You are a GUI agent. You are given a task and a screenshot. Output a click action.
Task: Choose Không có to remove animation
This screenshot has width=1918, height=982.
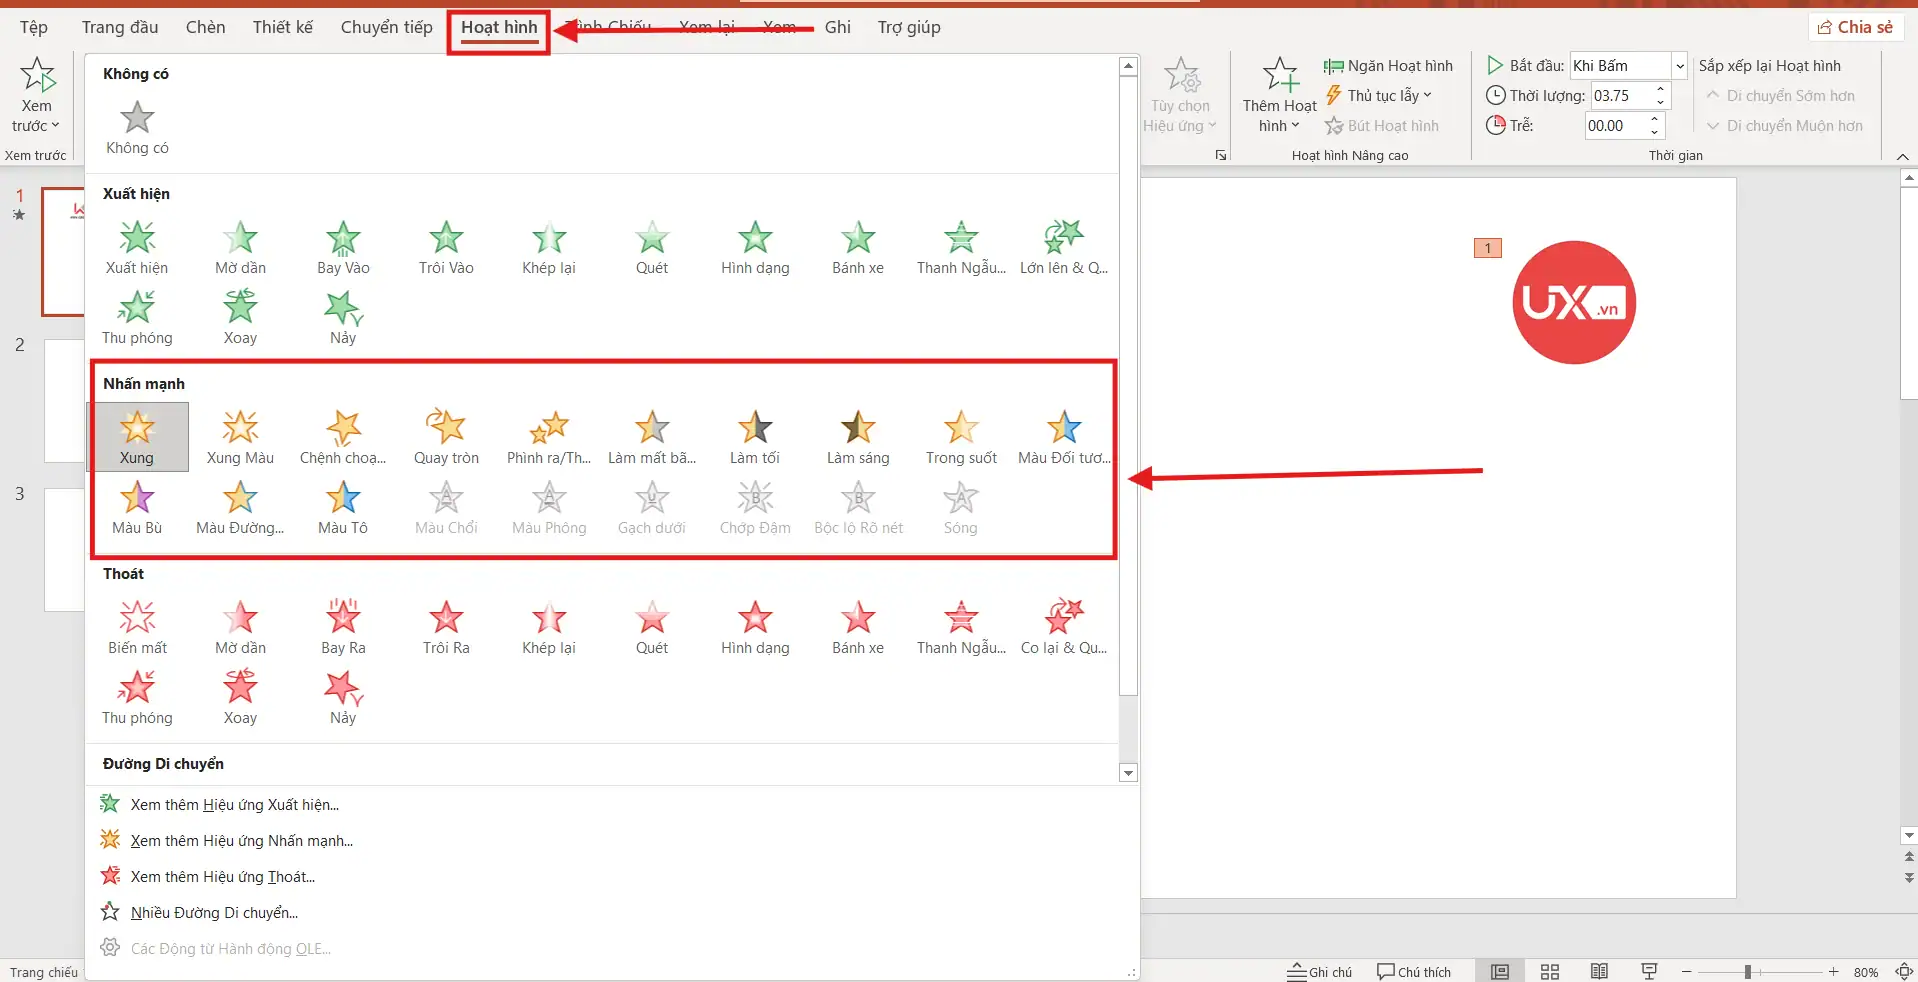[137, 127]
